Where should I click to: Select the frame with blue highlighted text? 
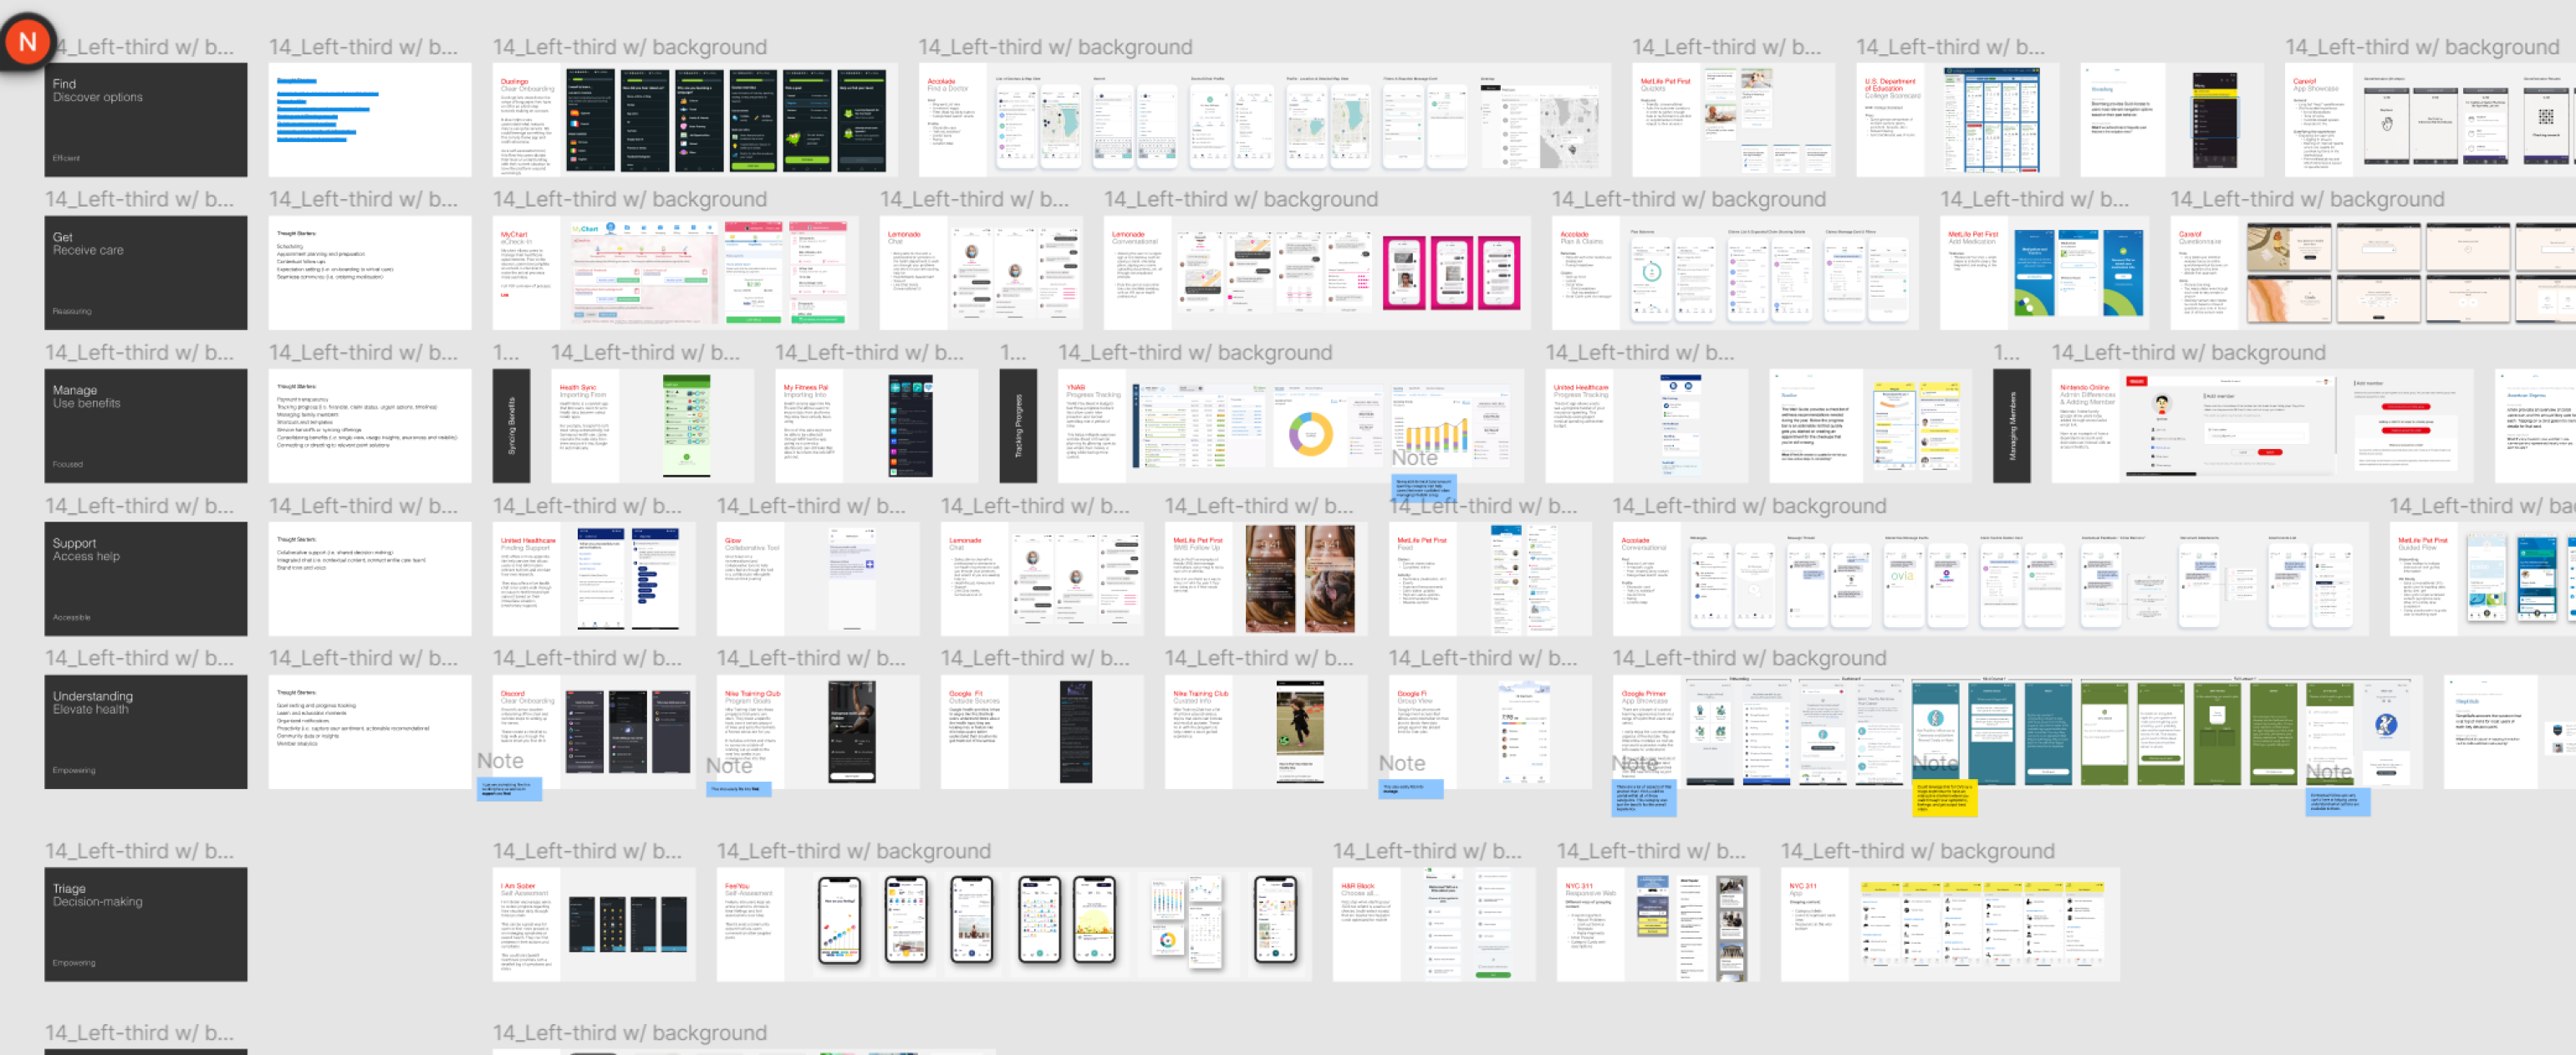pyautogui.click(x=369, y=120)
